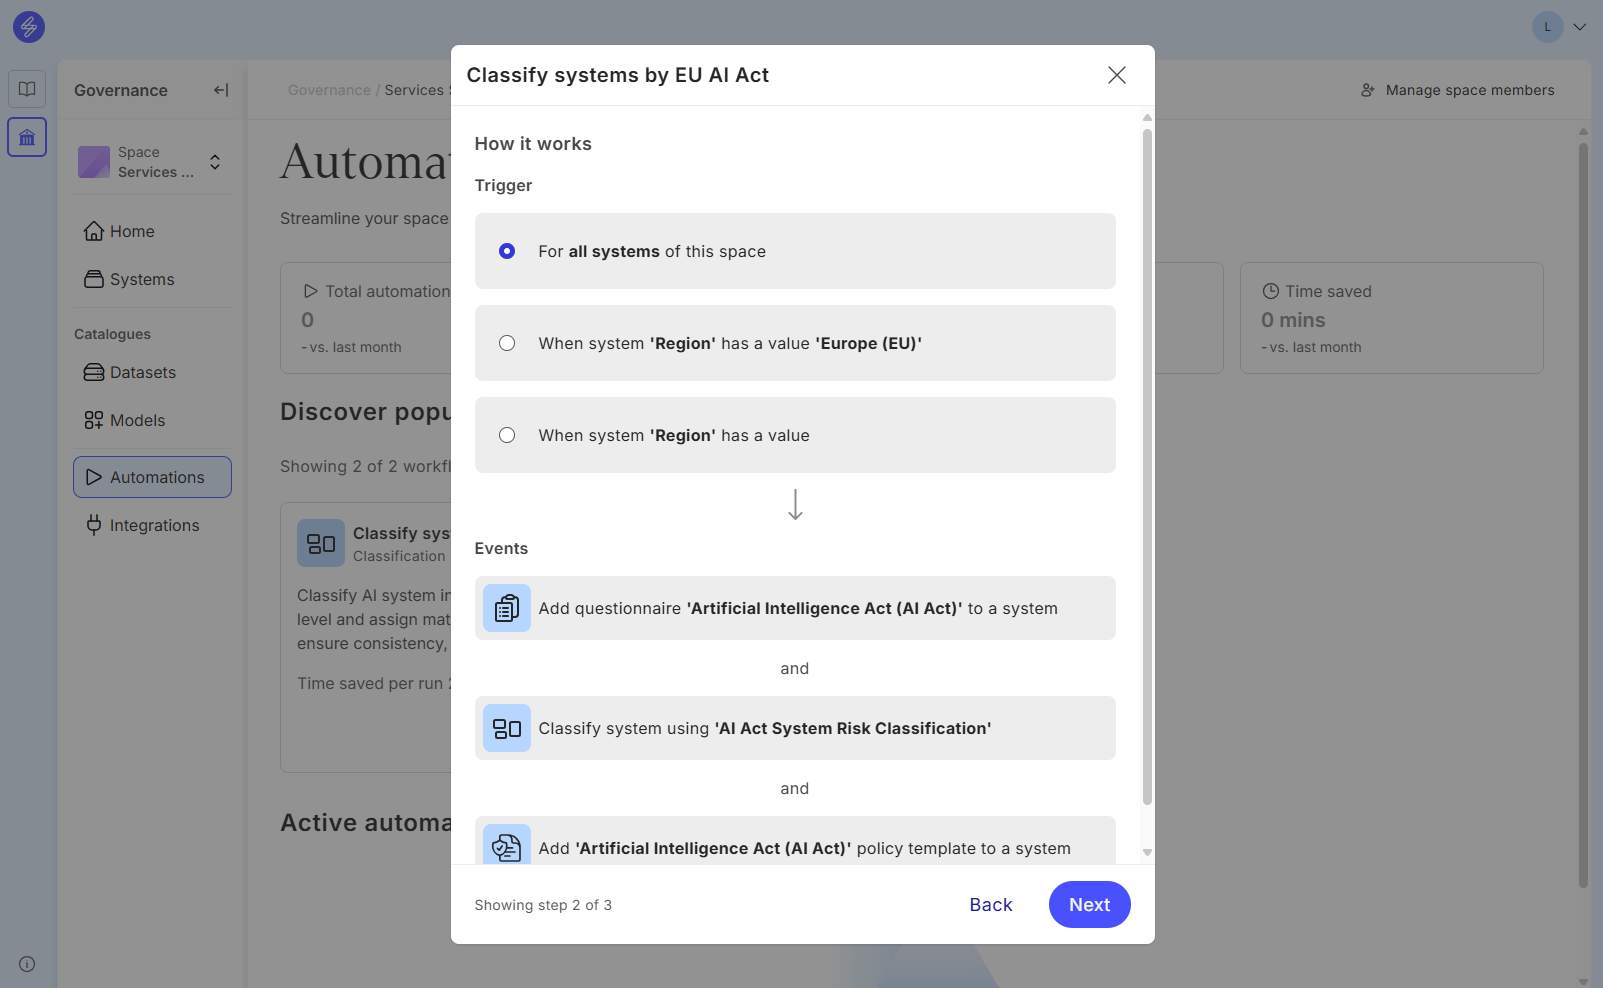Click the info icon at bottom left
Screen dimensions: 1603x988
coord(27,964)
